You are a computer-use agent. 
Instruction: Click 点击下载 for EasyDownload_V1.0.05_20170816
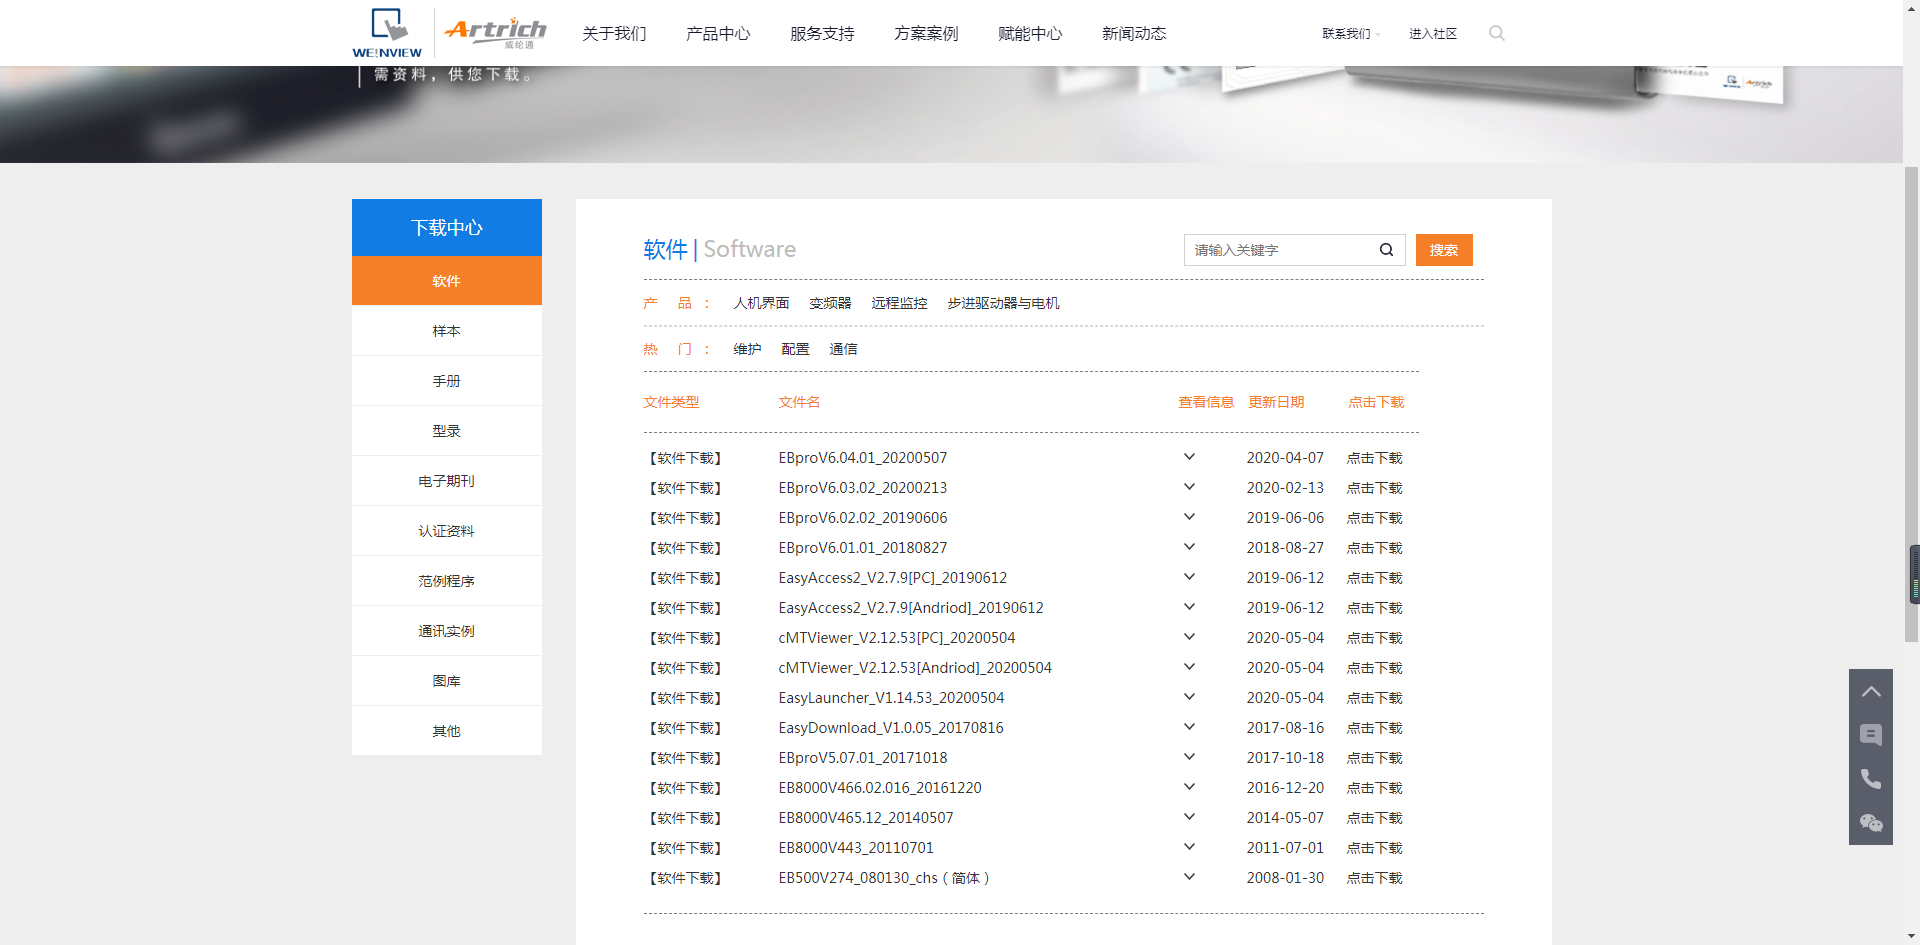point(1374,727)
